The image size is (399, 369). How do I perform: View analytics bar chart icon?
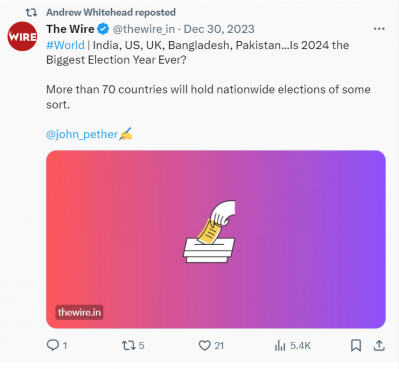[280, 346]
